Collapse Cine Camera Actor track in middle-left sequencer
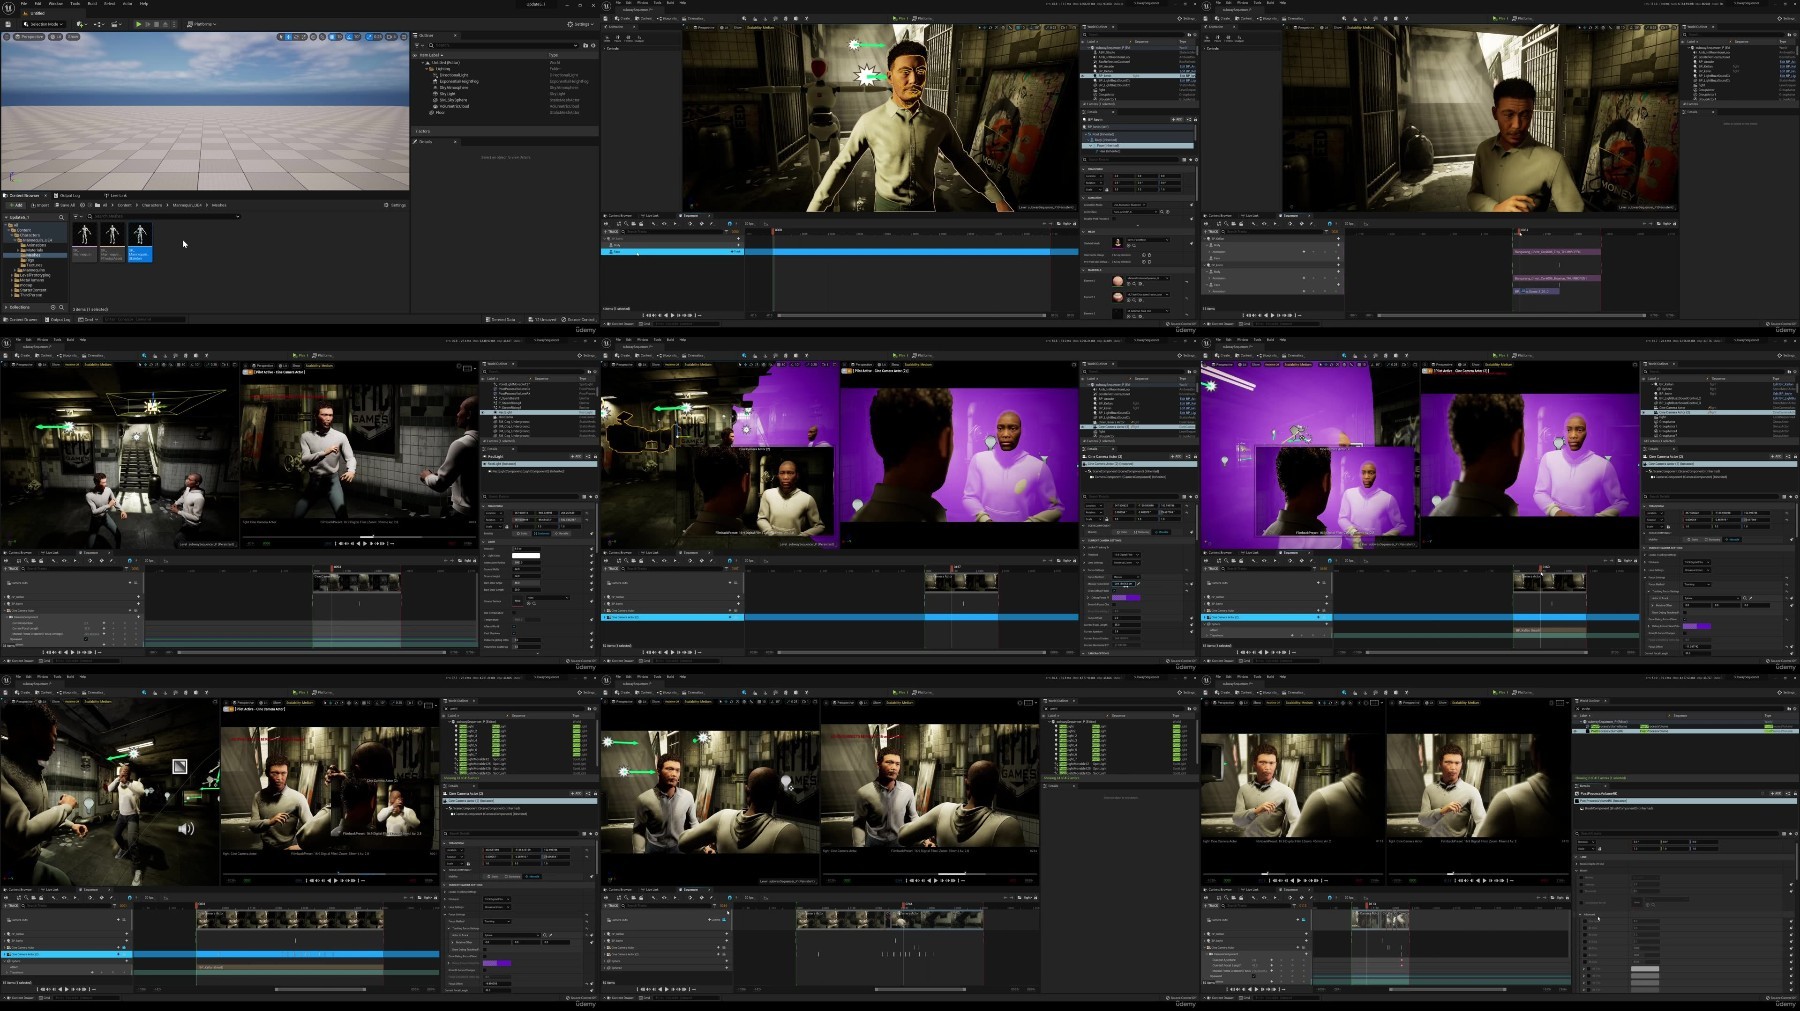 pos(5,610)
